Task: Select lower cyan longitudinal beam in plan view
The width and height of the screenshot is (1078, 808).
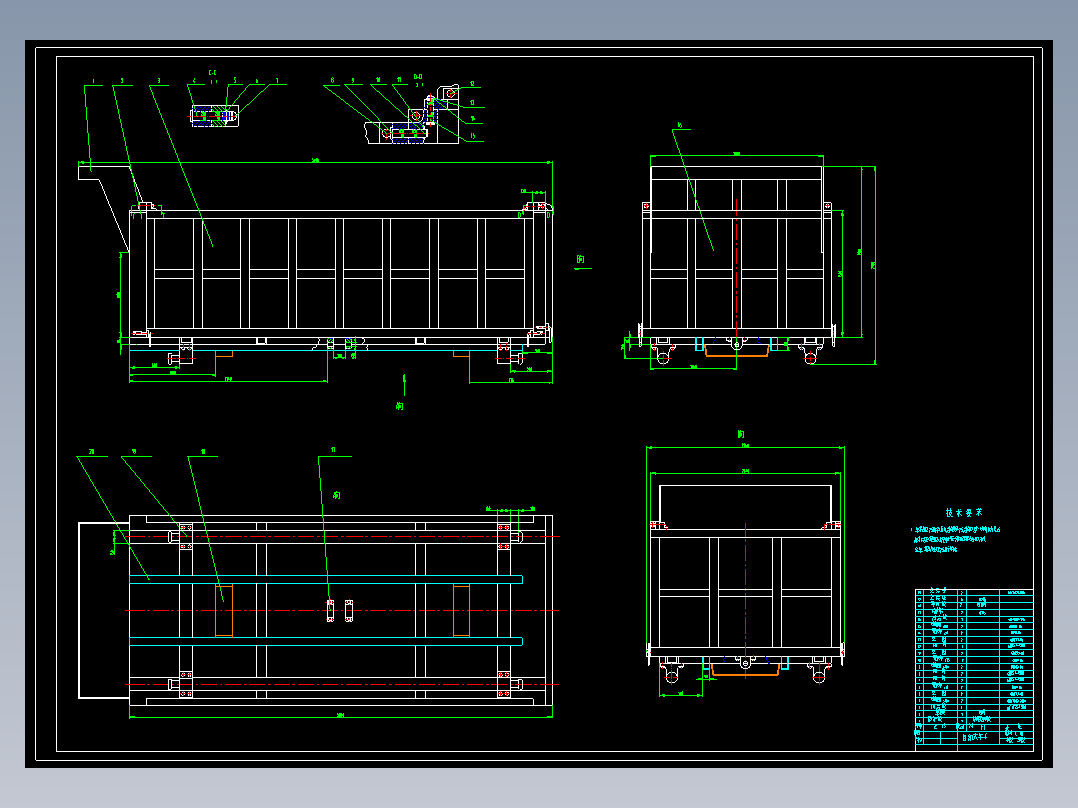Action: coord(326,642)
